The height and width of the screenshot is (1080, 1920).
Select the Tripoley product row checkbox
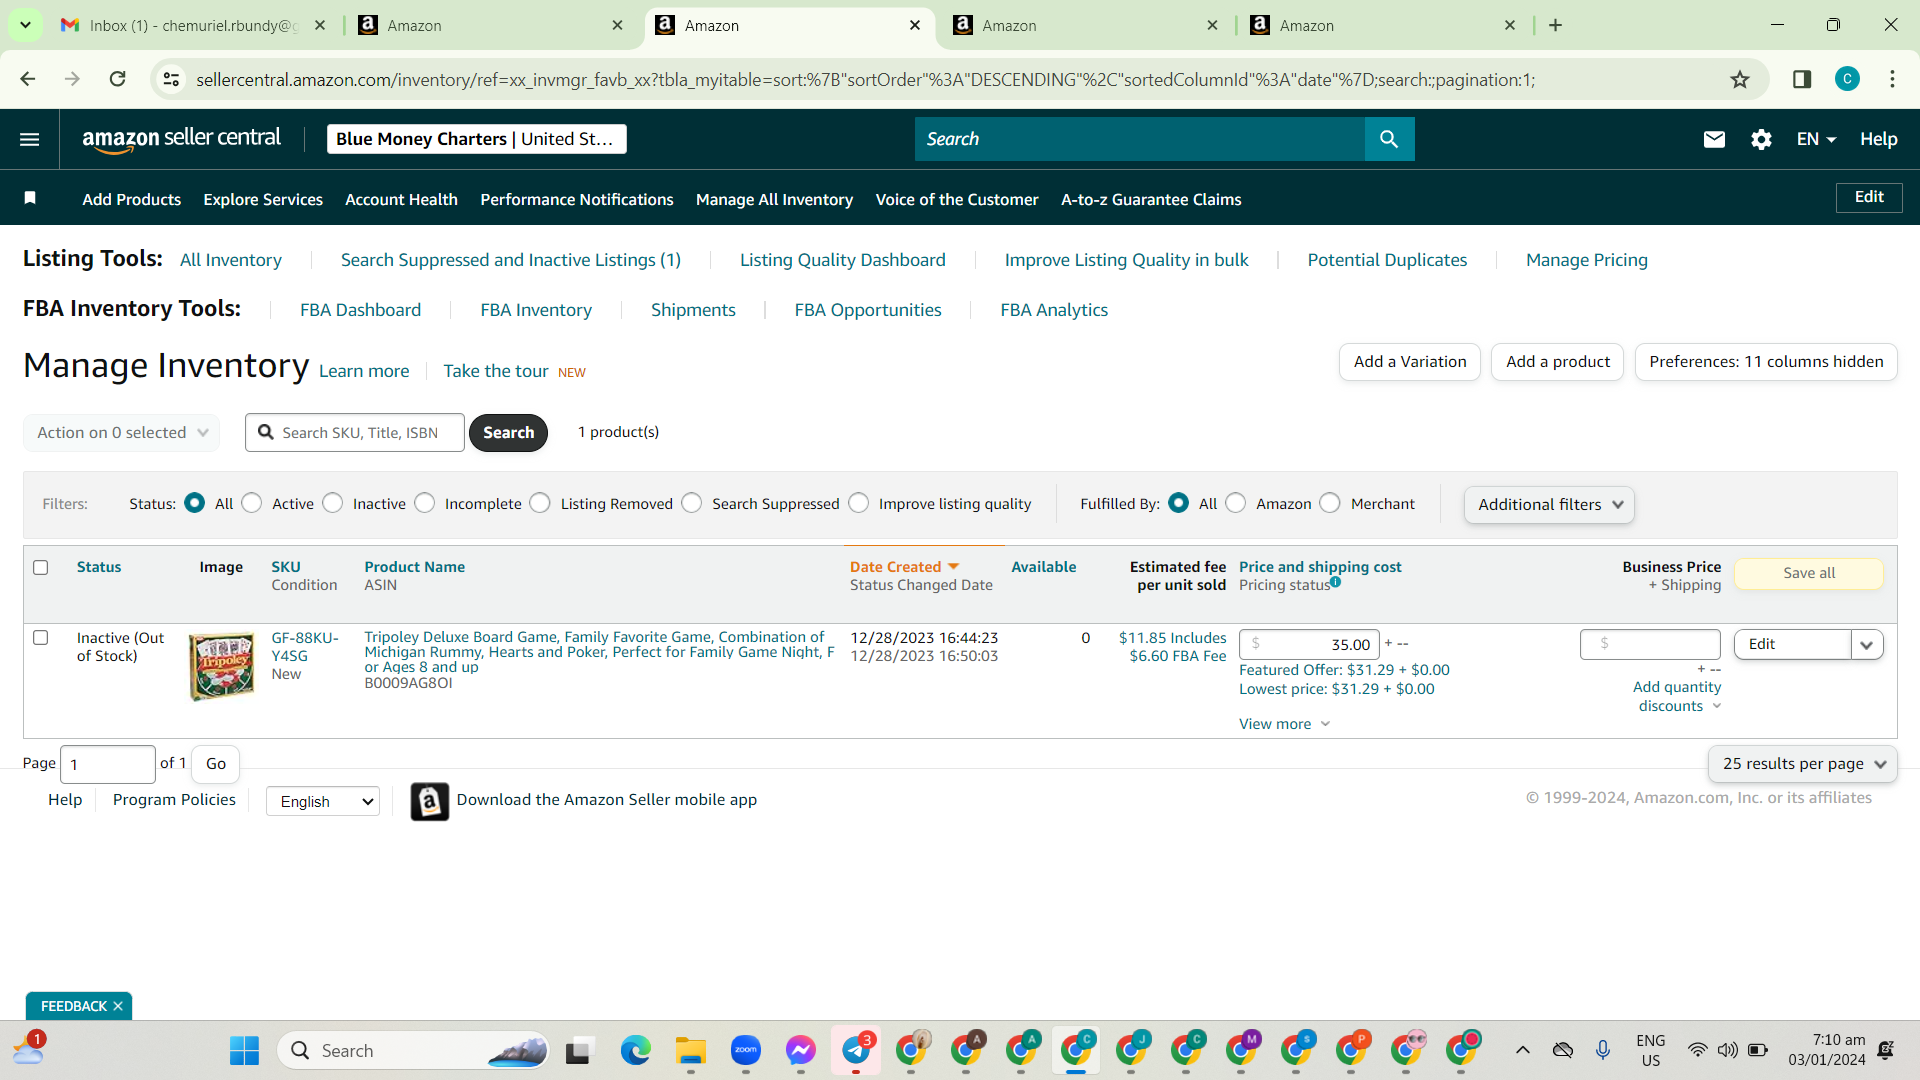tap(41, 637)
